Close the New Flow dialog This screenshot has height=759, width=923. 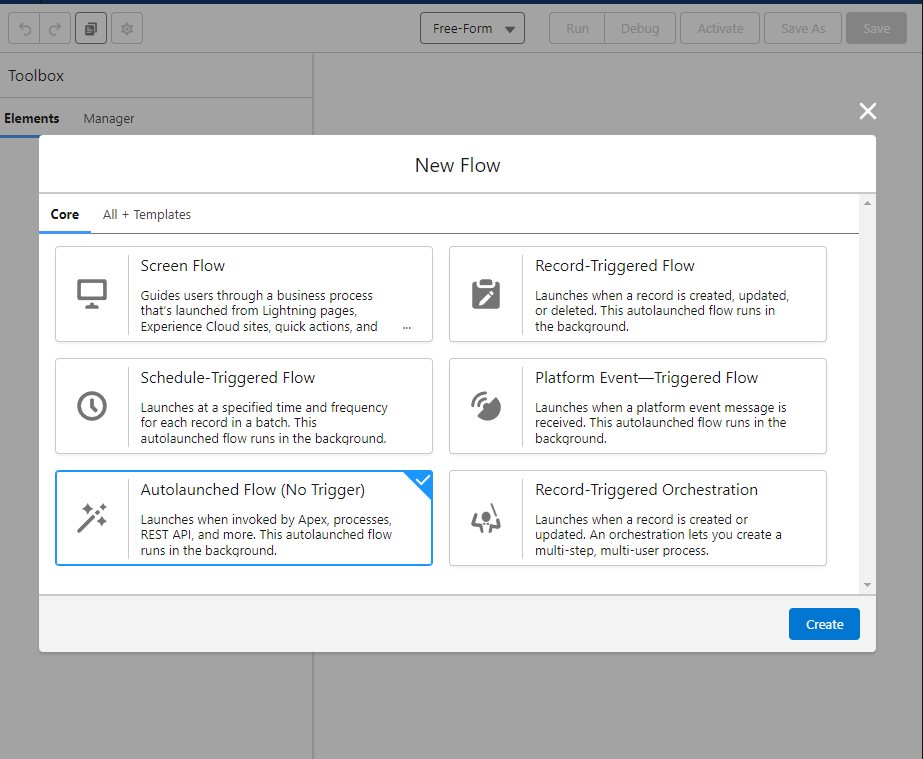pyautogui.click(x=867, y=111)
